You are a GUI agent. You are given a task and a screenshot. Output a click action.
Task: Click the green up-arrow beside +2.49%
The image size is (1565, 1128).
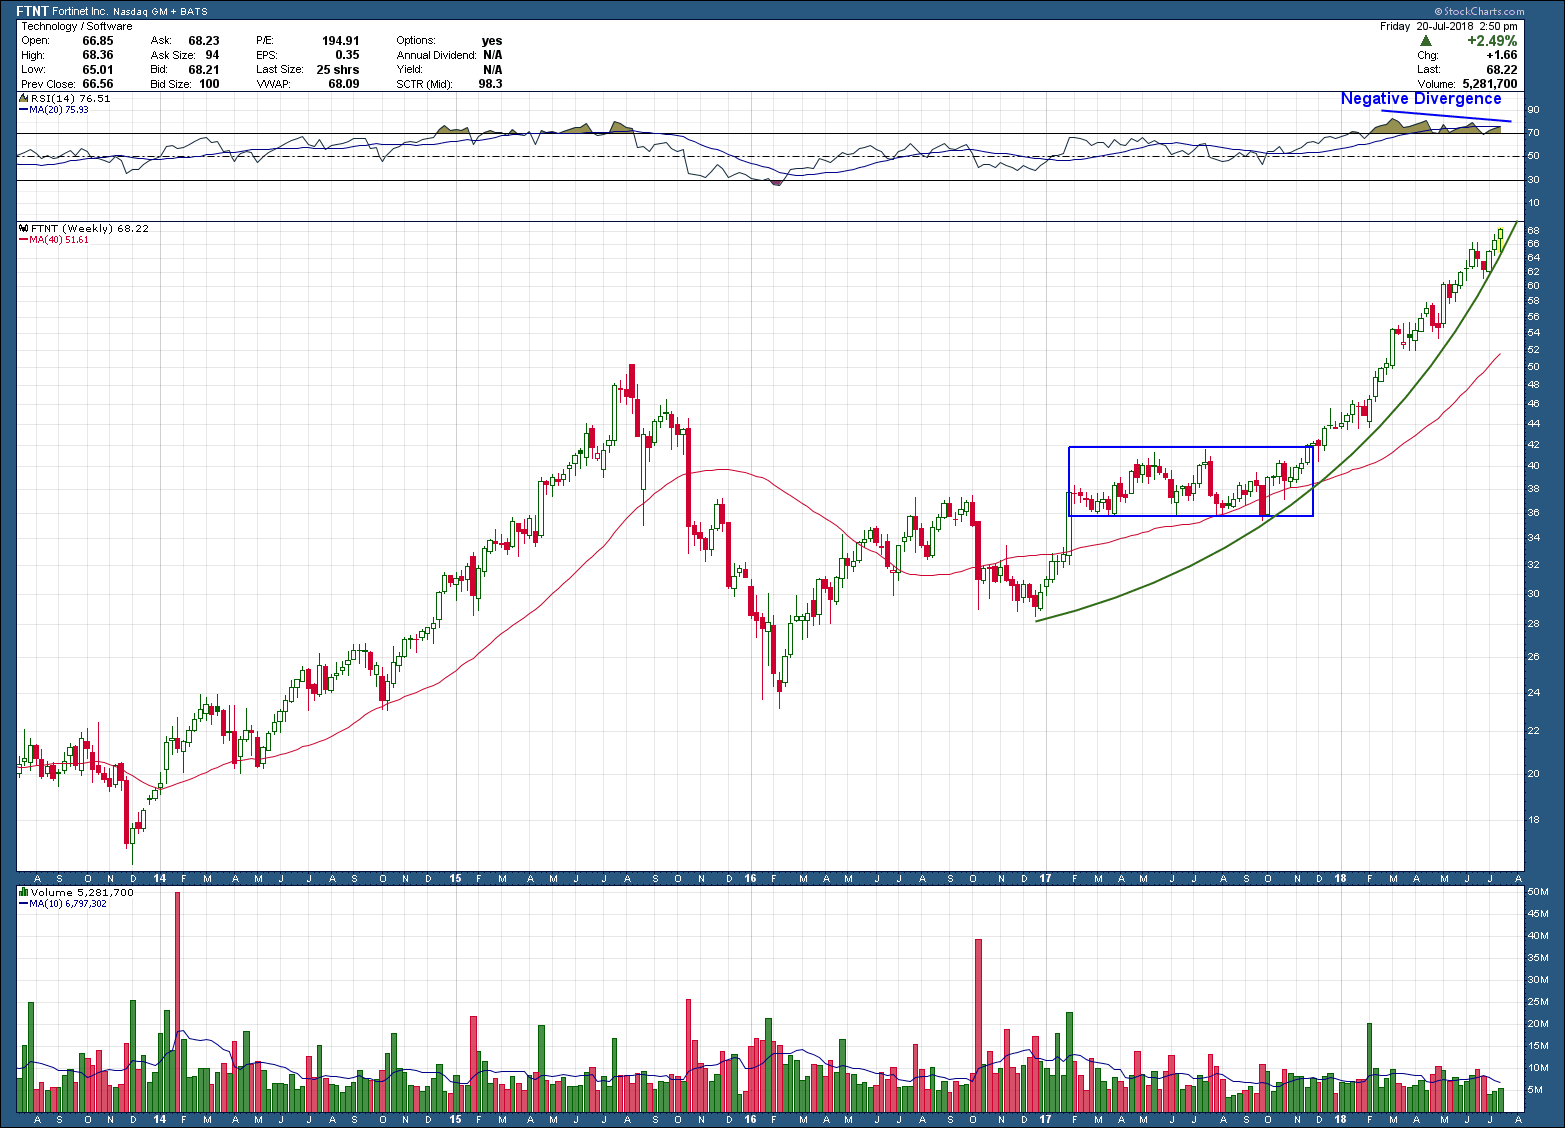coord(1425,41)
